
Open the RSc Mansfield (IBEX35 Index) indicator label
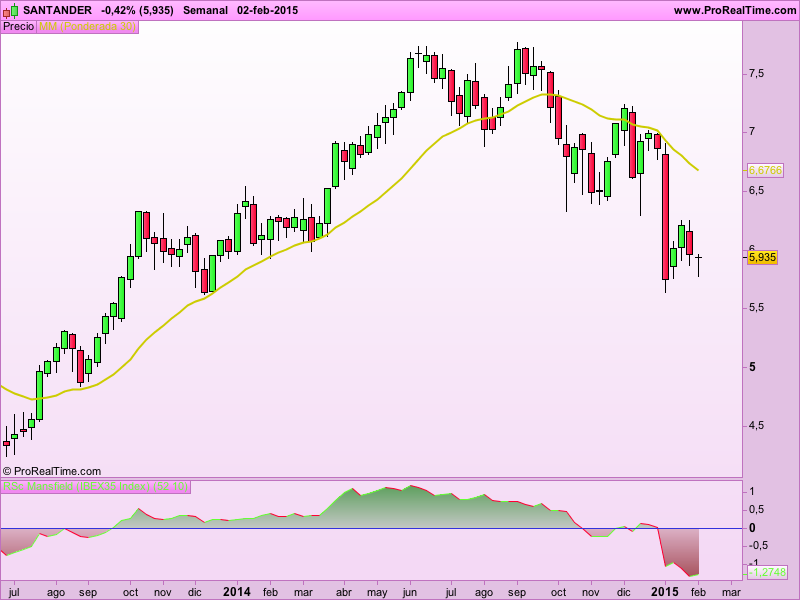click(96, 486)
